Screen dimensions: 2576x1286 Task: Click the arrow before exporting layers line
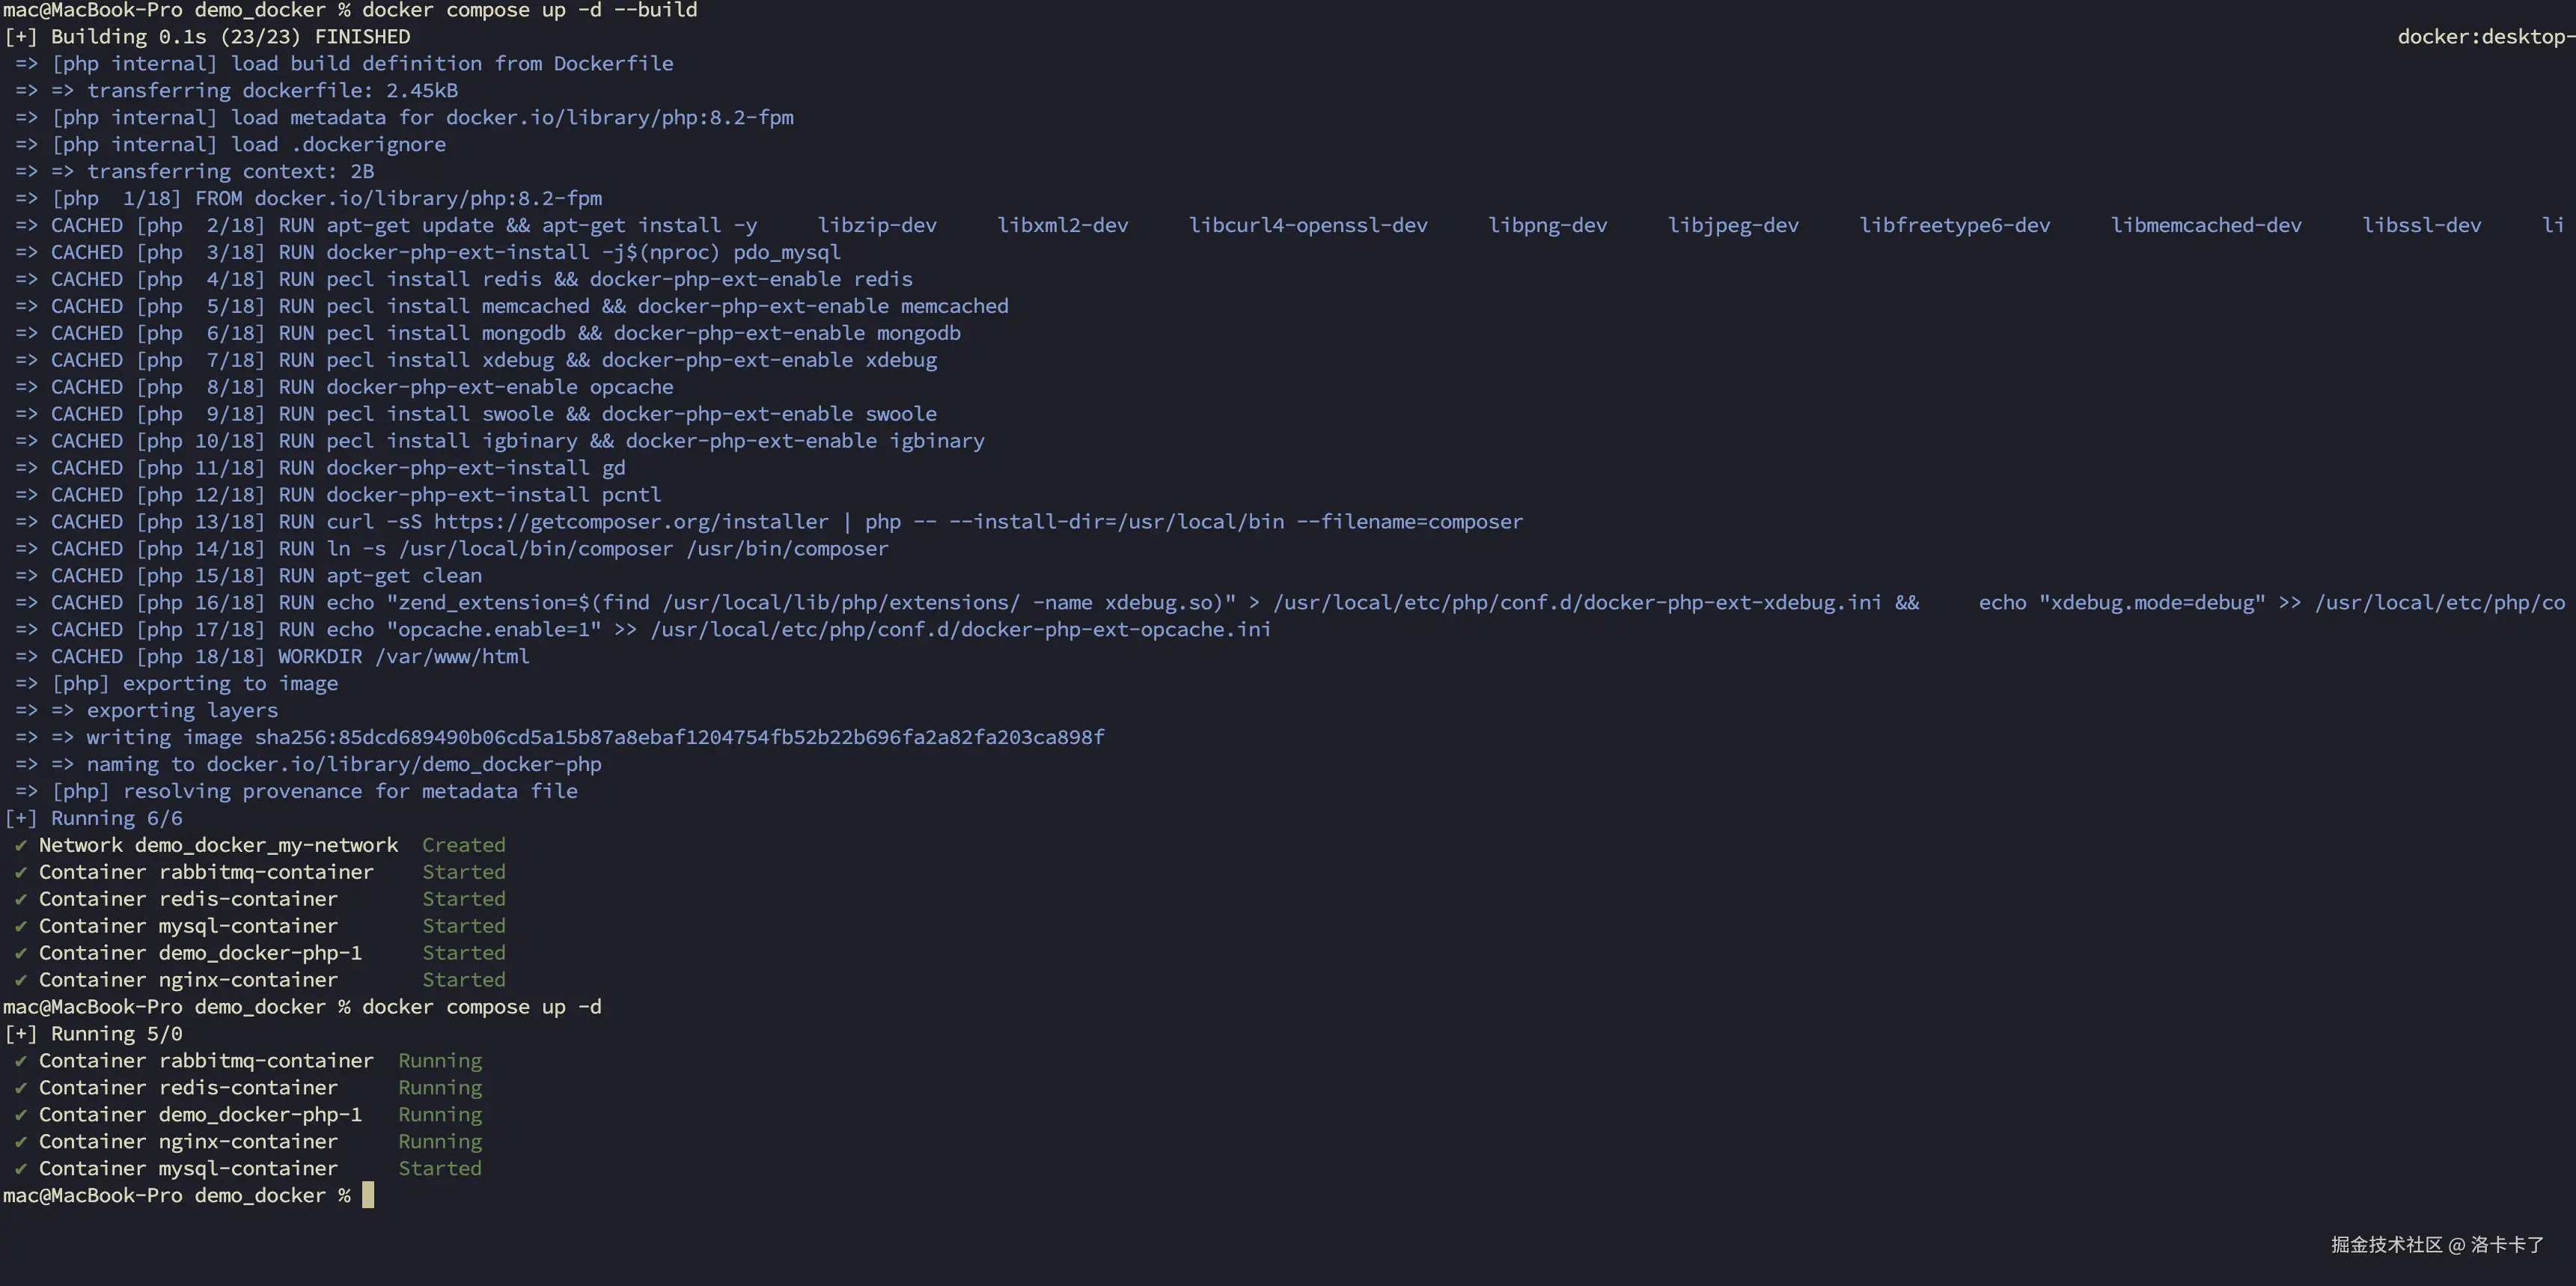[62, 711]
